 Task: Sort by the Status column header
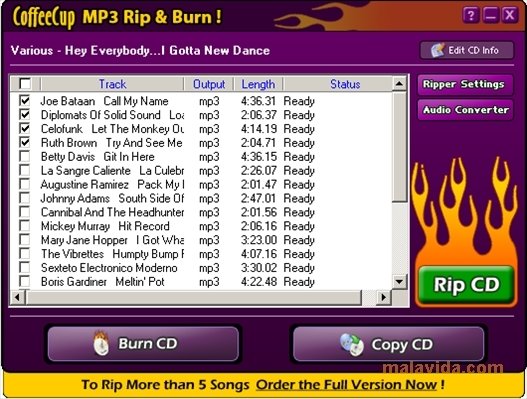(337, 84)
